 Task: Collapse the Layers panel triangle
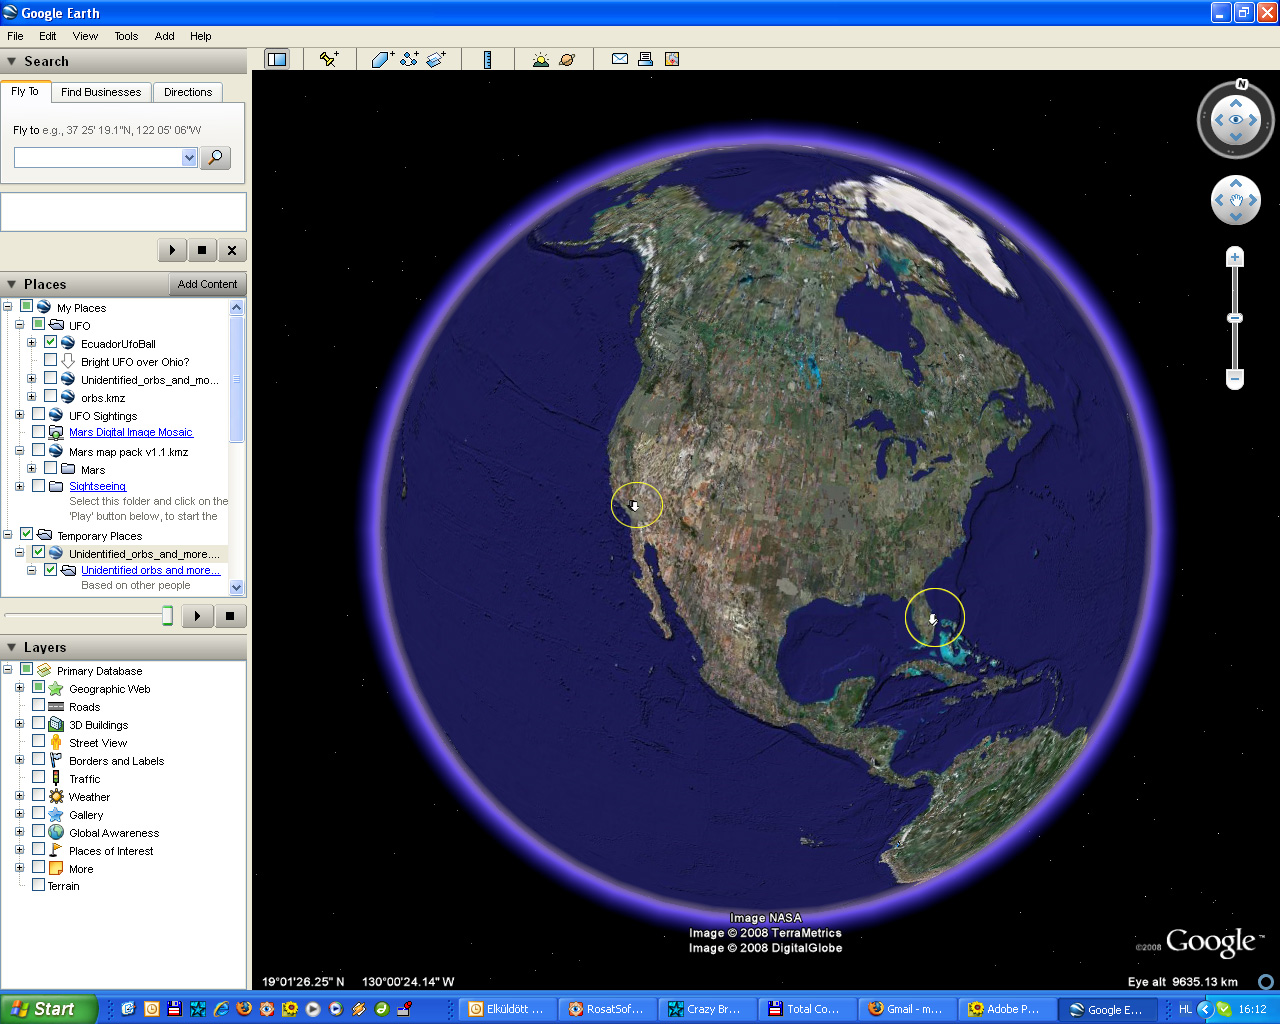click(12, 647)
